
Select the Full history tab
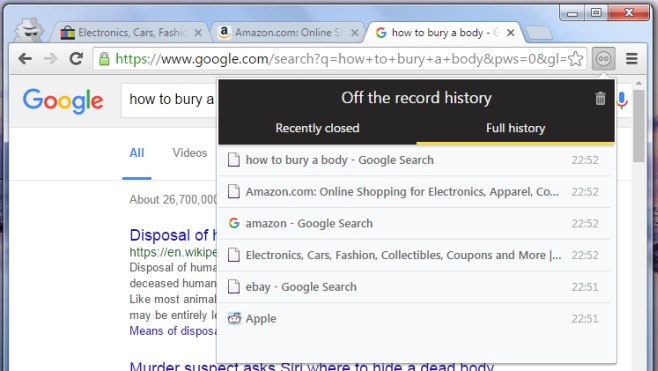coord(515,128)
